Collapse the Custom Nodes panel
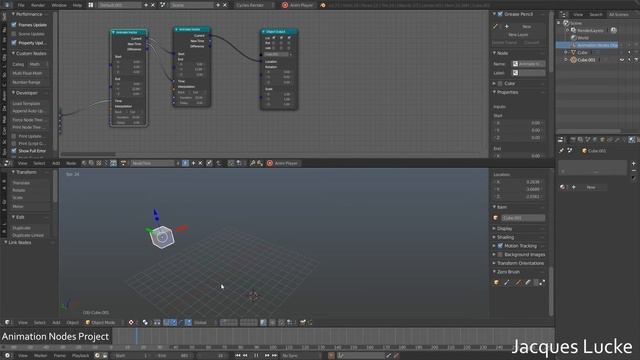This screenshot has width=640, height=360. pos(13,53)
